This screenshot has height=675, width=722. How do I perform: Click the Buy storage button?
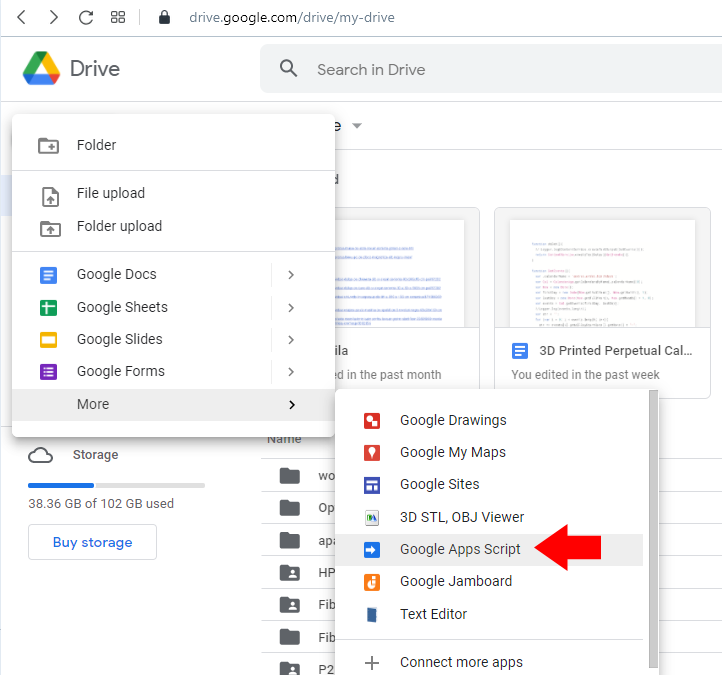click(x=92, y=542)
